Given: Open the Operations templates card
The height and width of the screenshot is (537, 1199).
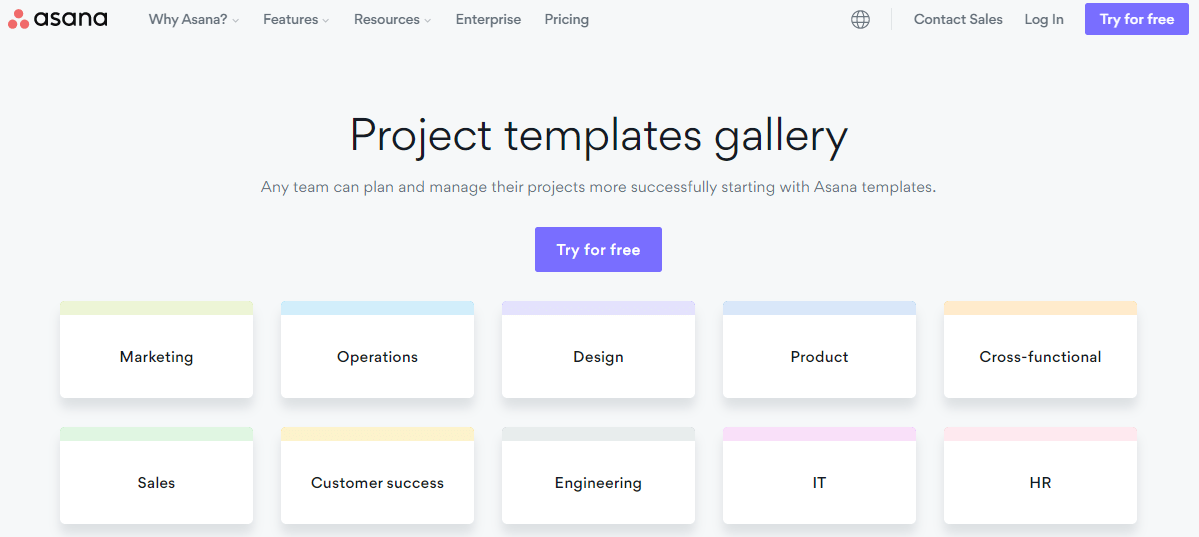Looking at the screenshot, I should pos(377,350).
